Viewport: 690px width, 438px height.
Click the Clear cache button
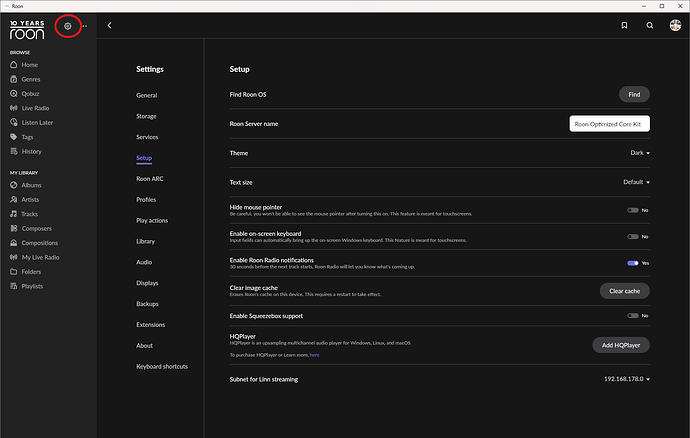(624, 291)
